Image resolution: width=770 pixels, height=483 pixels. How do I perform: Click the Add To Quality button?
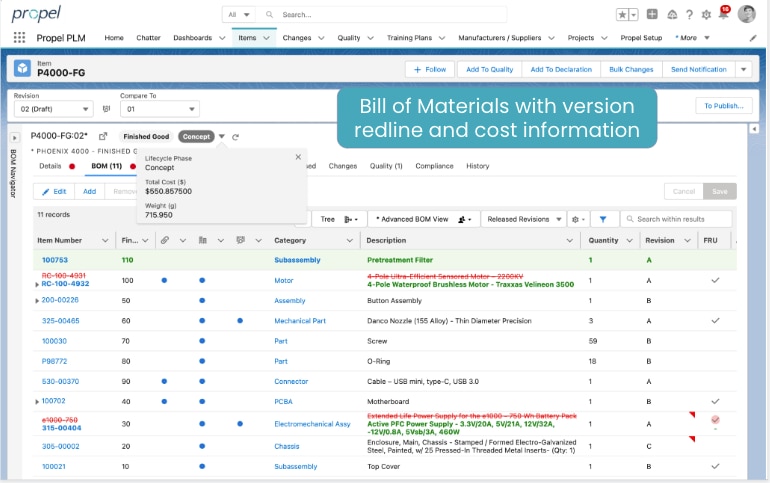pyautogui.click(x=489, y=69)
